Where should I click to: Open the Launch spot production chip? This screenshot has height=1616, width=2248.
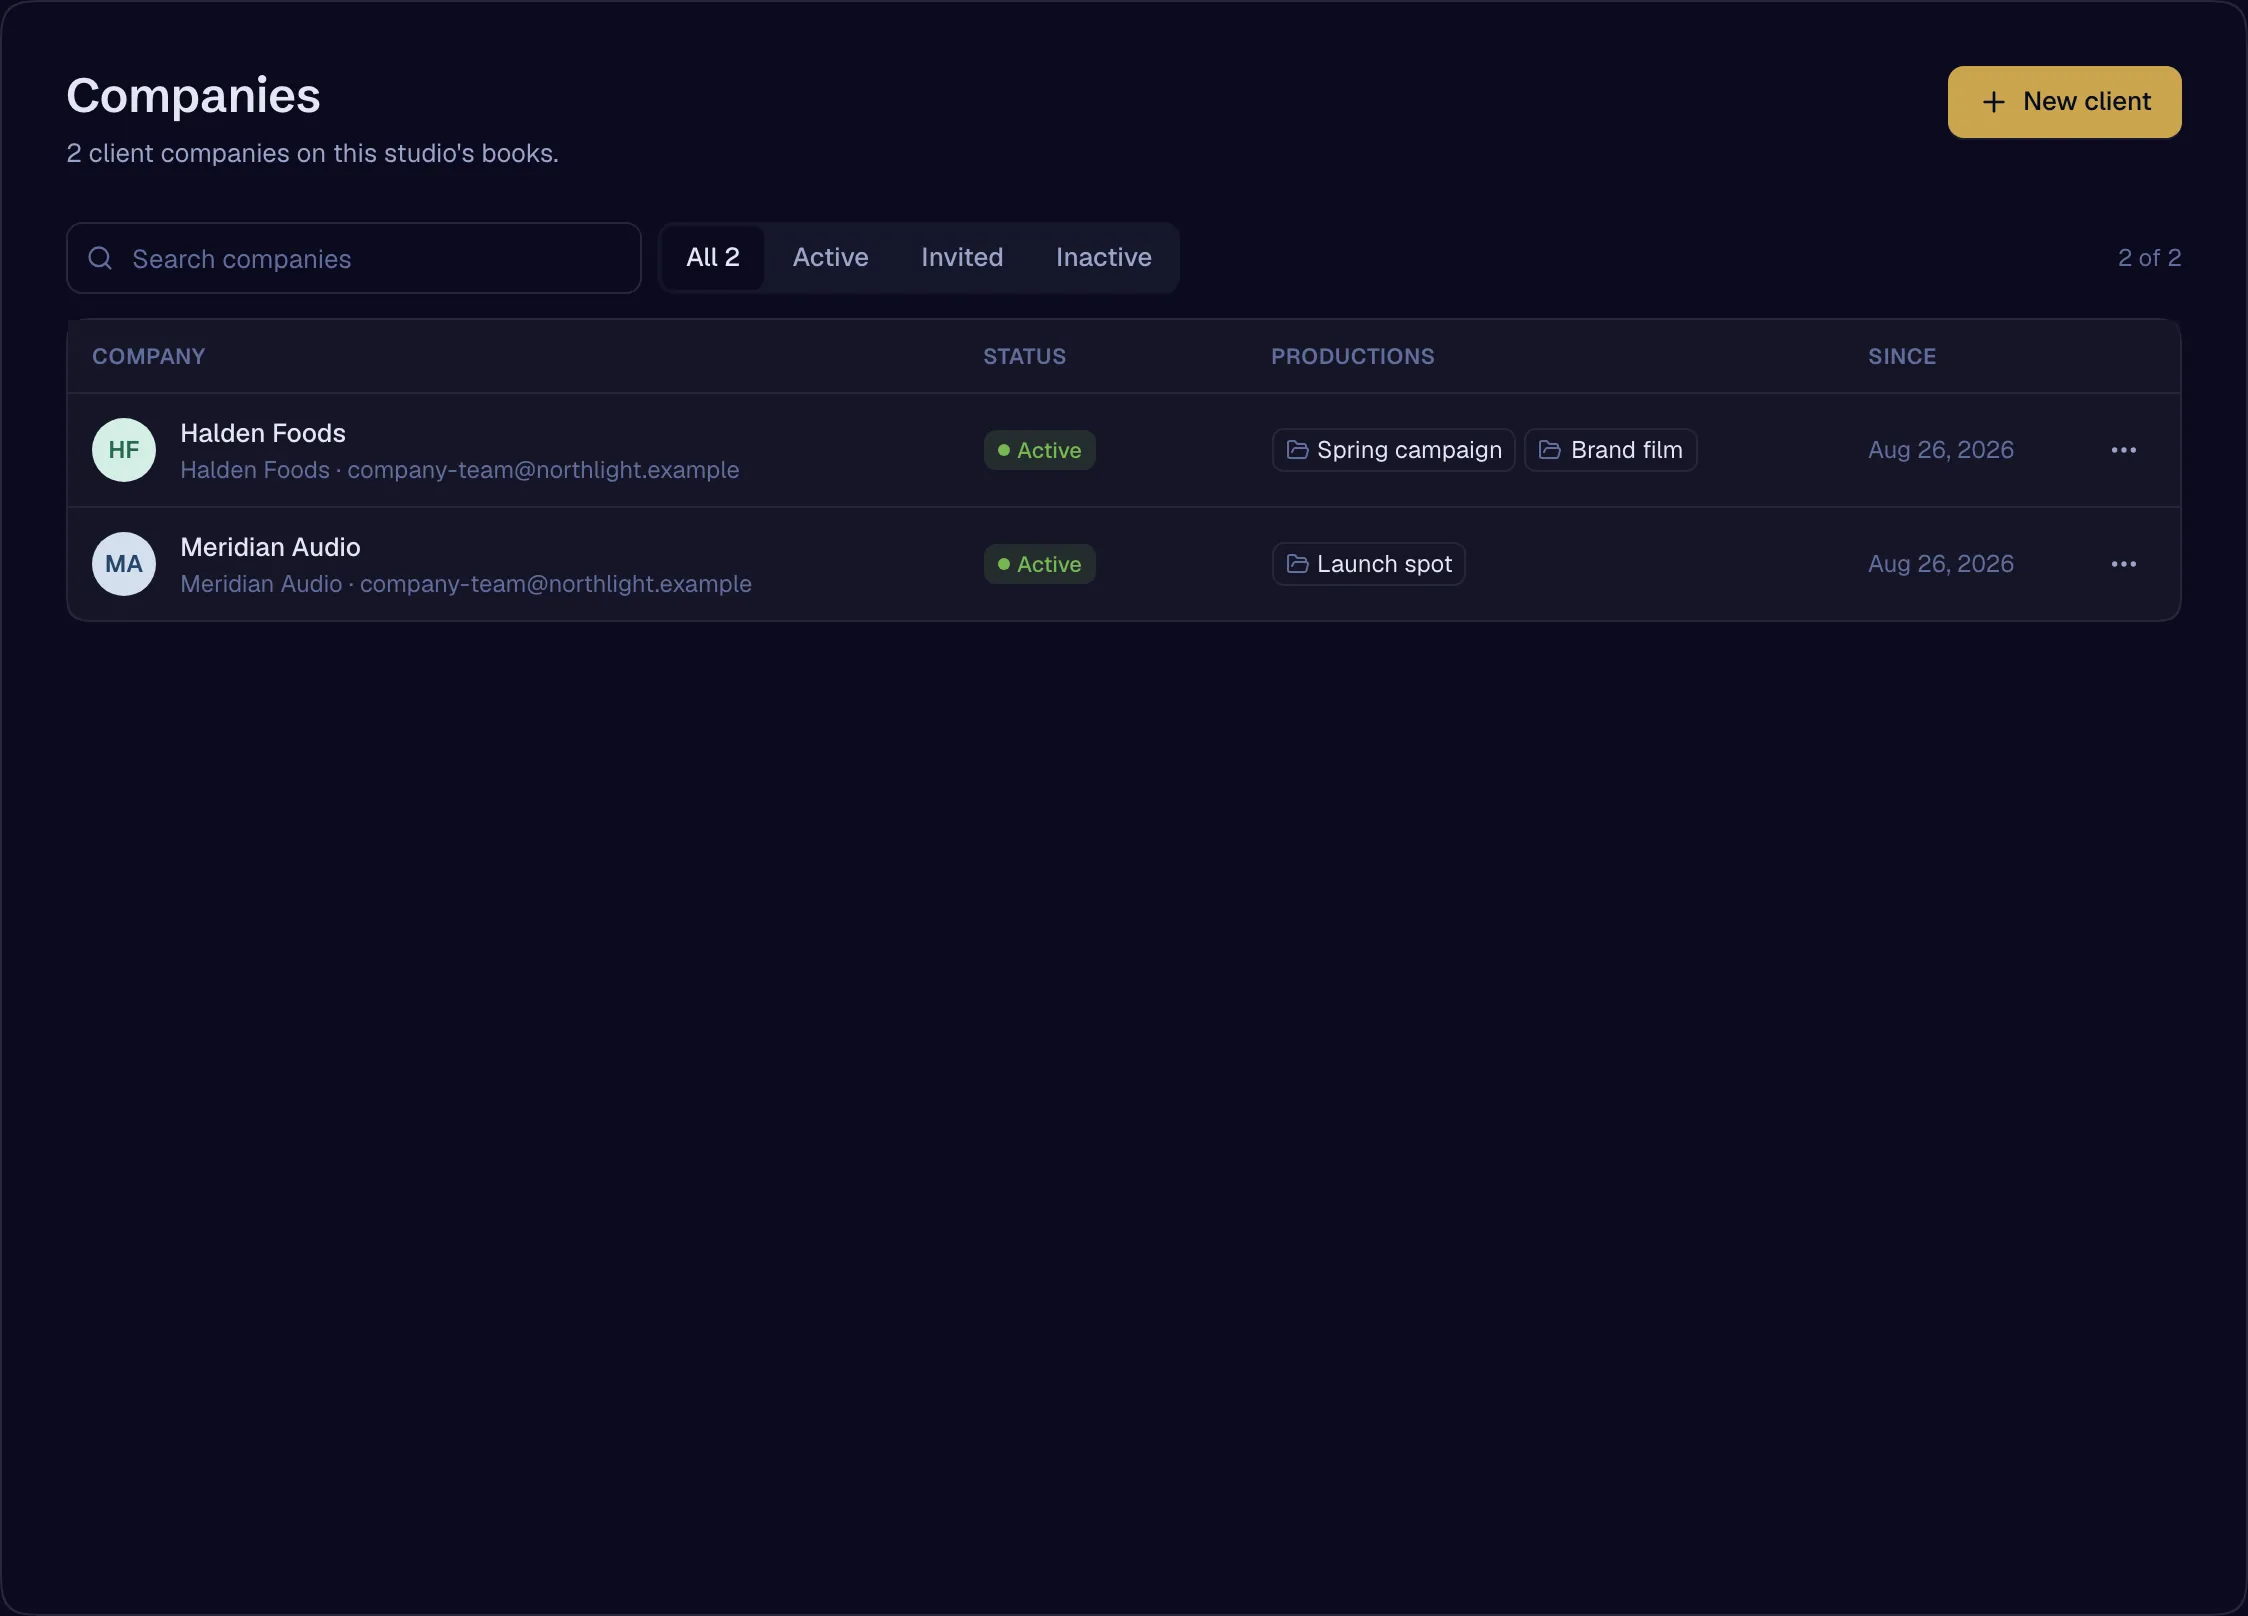point(1369,564)
